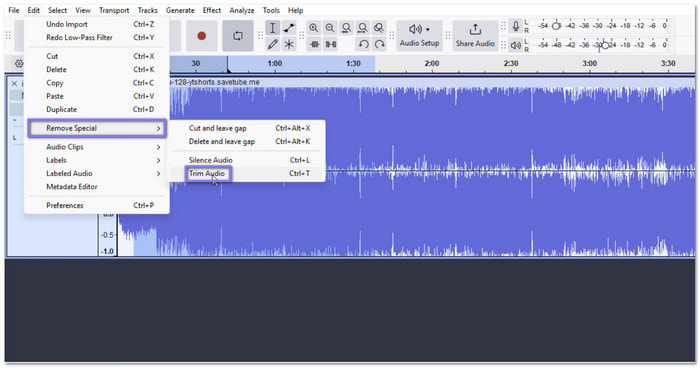Click the Silence audio selection toolbar icon

click(x=331, y=44)
